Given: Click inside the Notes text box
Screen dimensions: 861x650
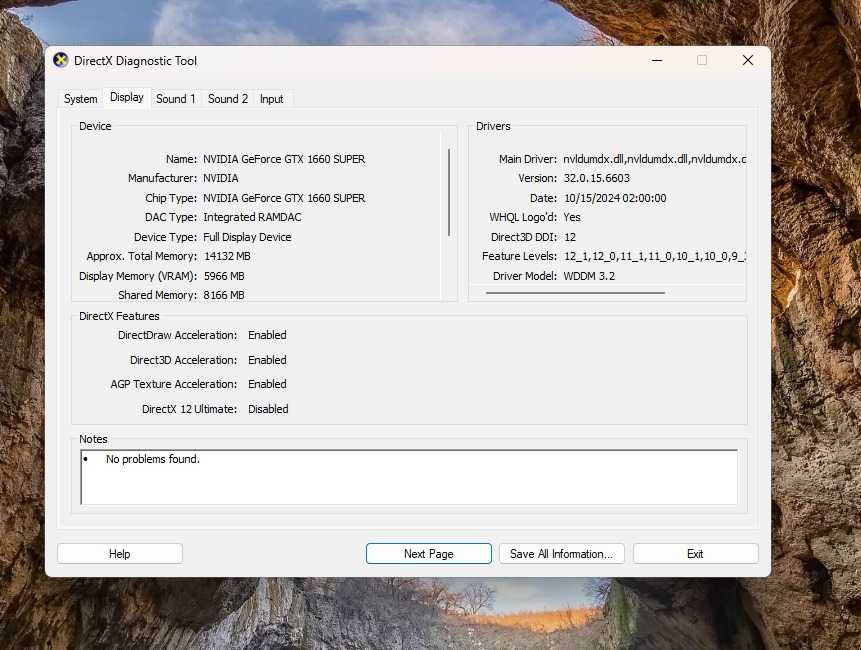Looking at the screenshot, I should click(409, 477).
